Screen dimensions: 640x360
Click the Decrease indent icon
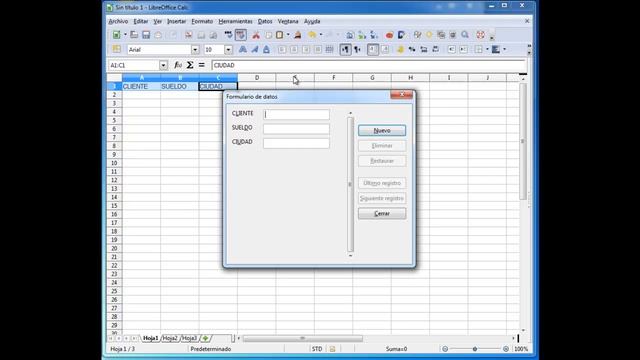pyautogui.click(x=451, y=49)
